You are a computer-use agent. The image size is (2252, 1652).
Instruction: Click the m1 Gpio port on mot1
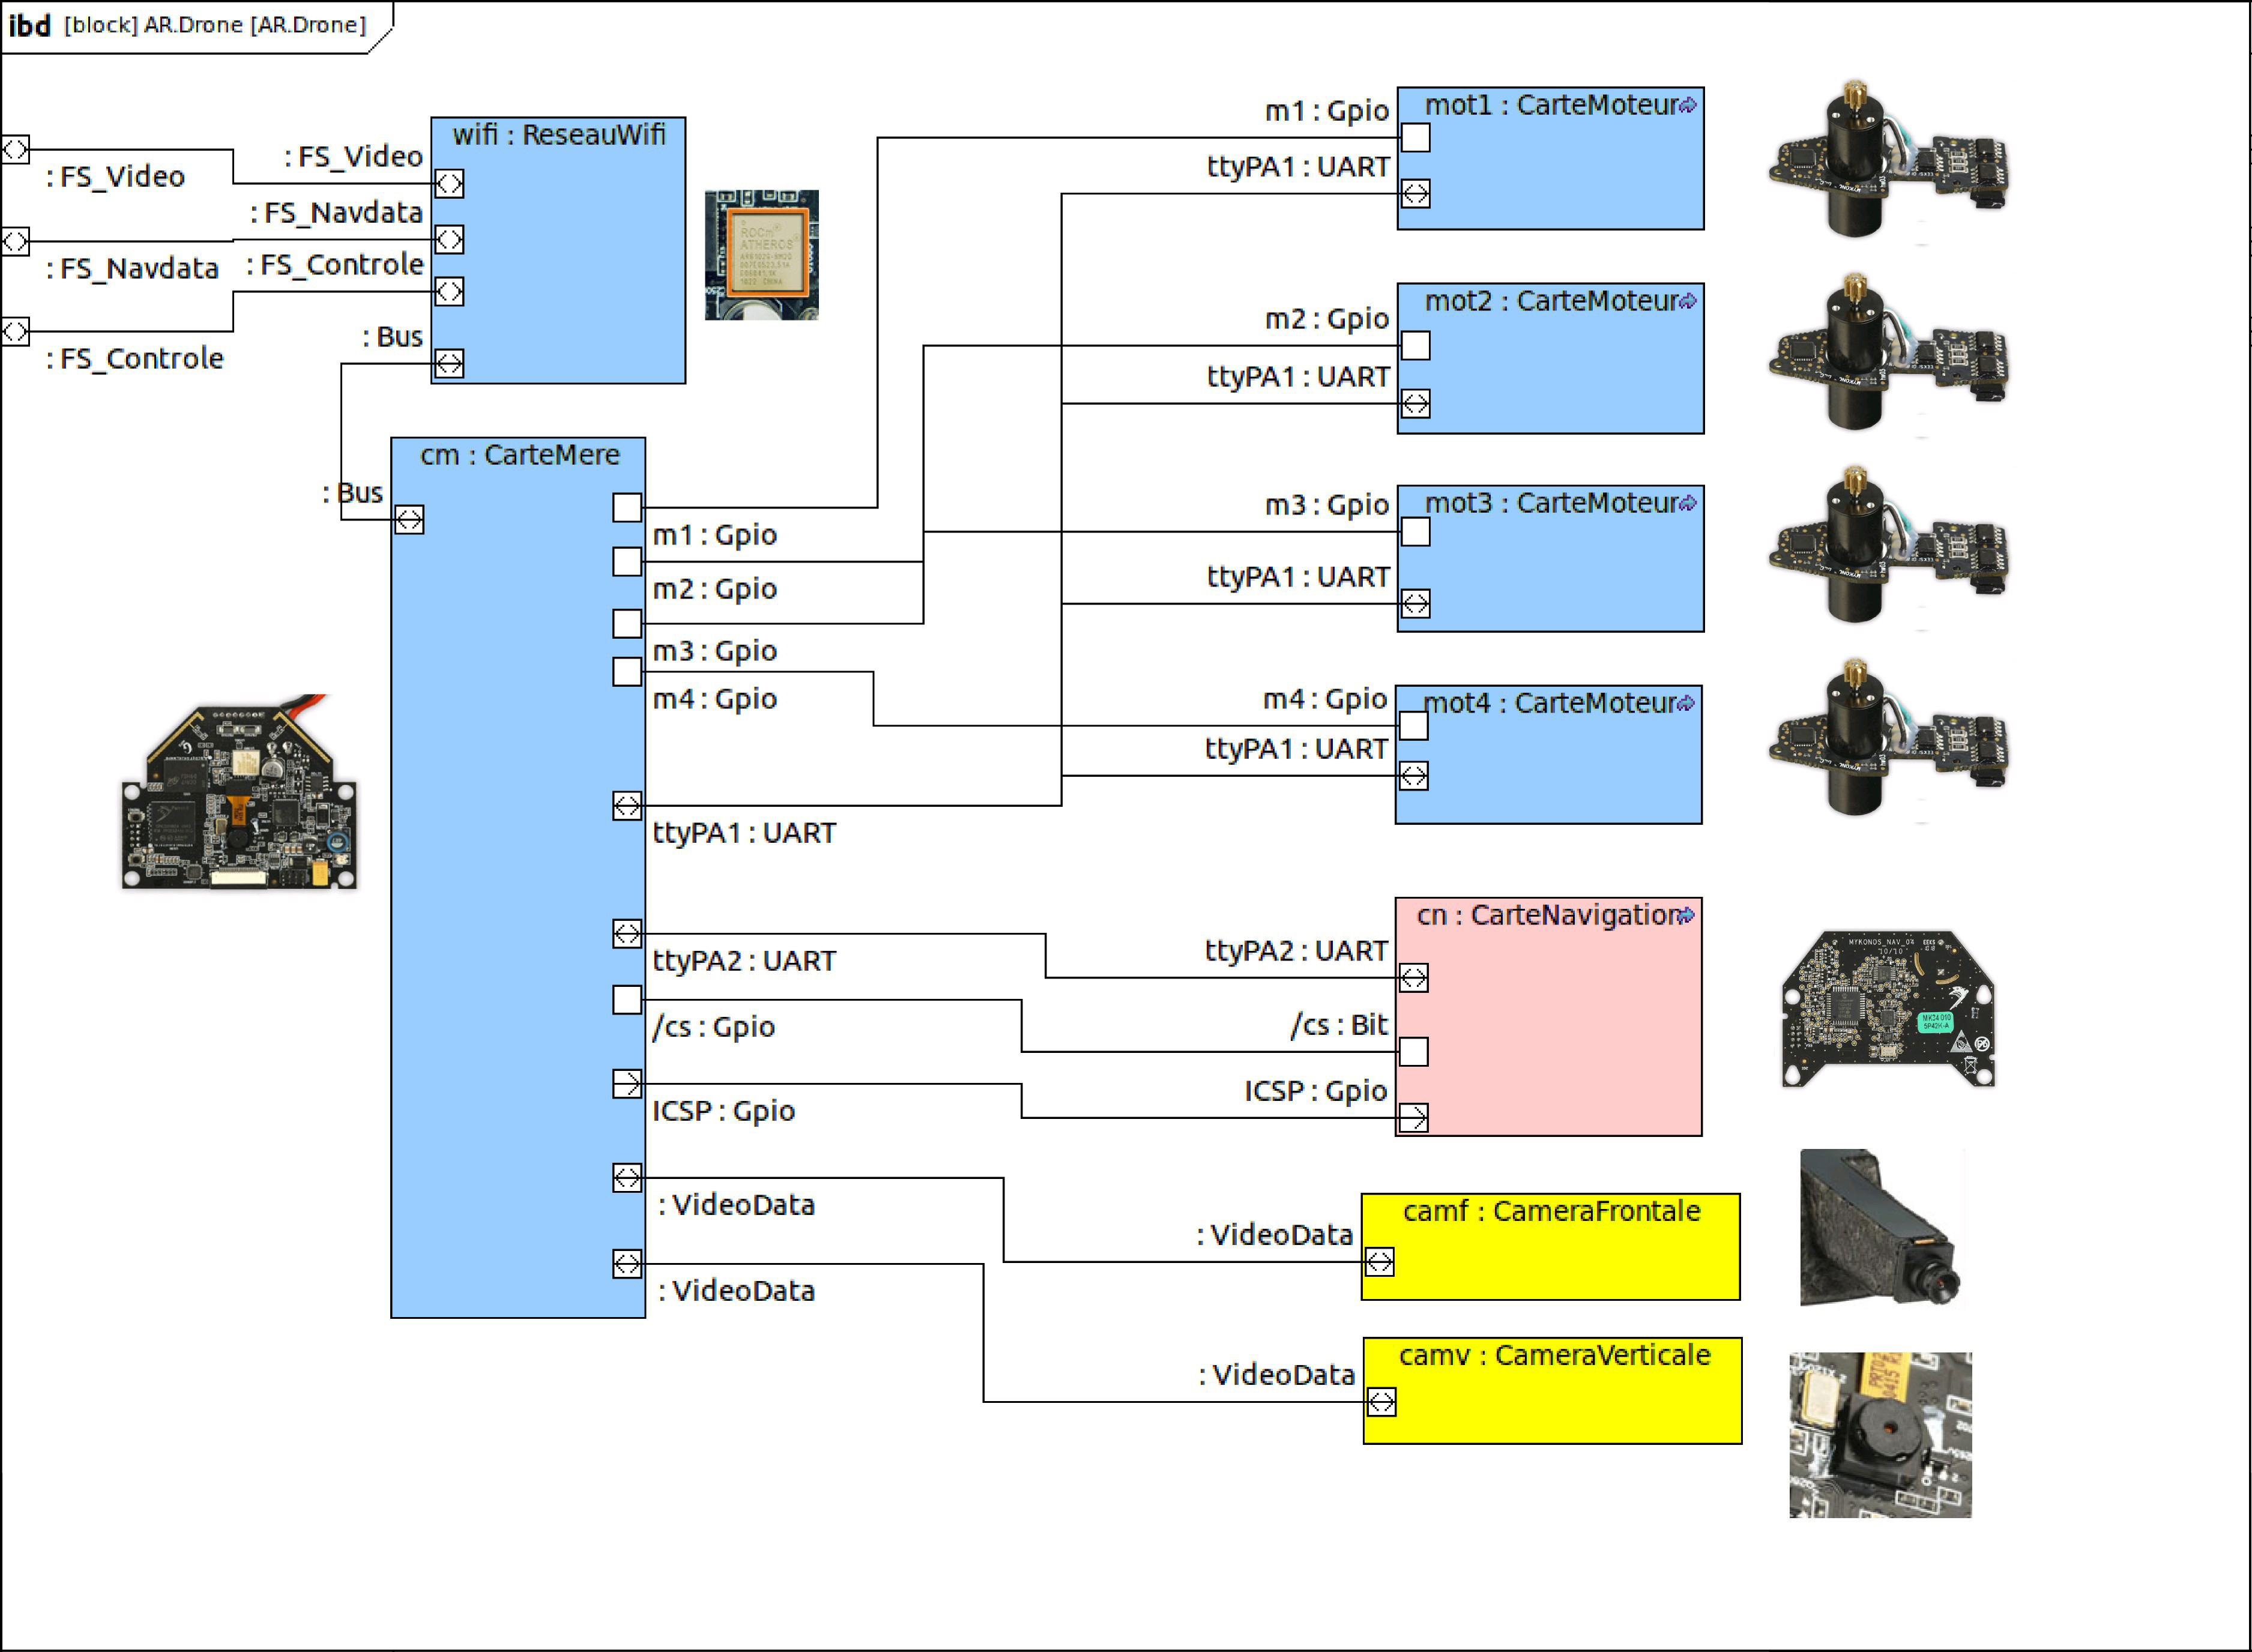point(1415,138)
